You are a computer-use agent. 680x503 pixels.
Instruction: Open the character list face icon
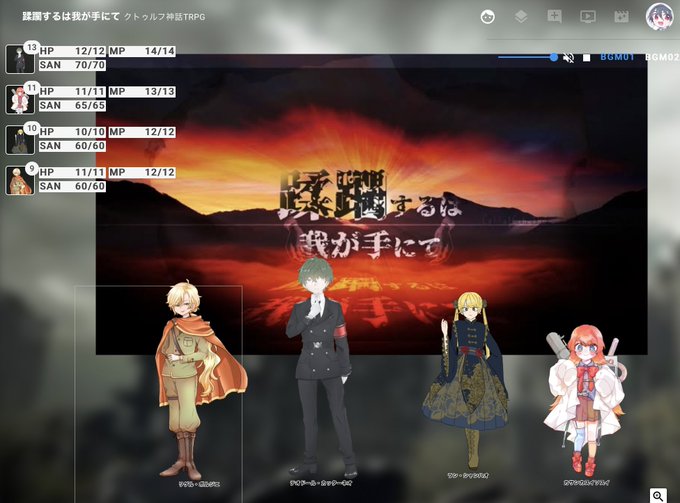pos(488,17)
